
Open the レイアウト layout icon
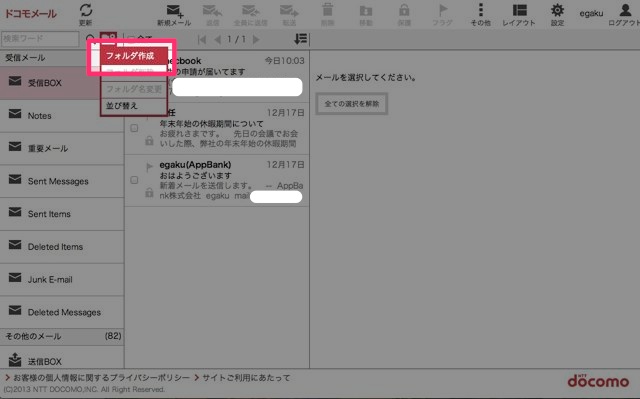(x=519, y=10)
